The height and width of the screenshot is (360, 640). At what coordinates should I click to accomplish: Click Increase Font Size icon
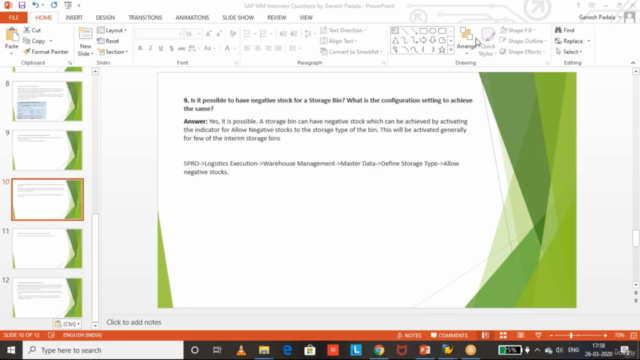[209, 34]
